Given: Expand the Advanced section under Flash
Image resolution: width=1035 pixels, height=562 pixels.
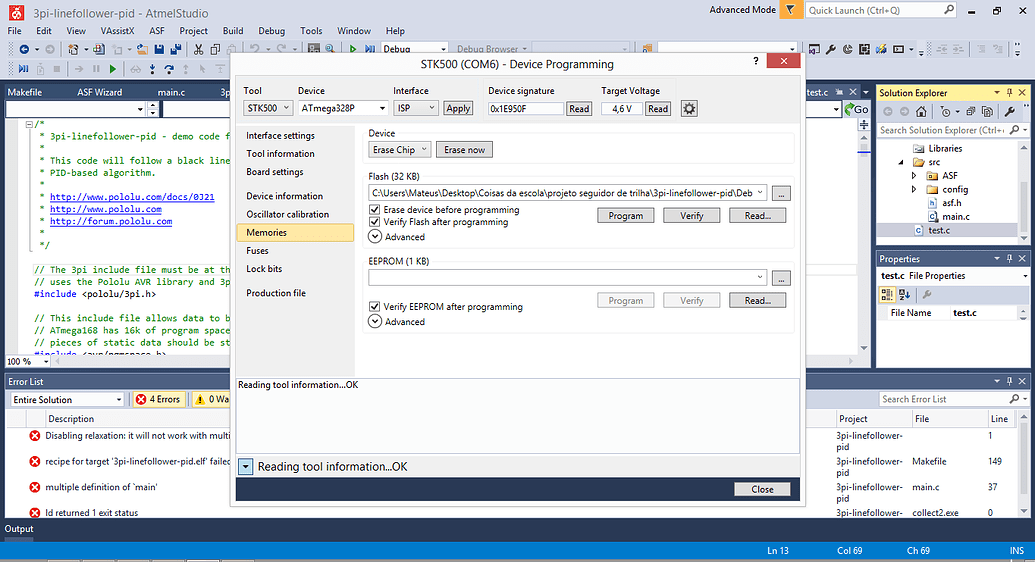Looking at the screenshot, I should click(375, 237).
